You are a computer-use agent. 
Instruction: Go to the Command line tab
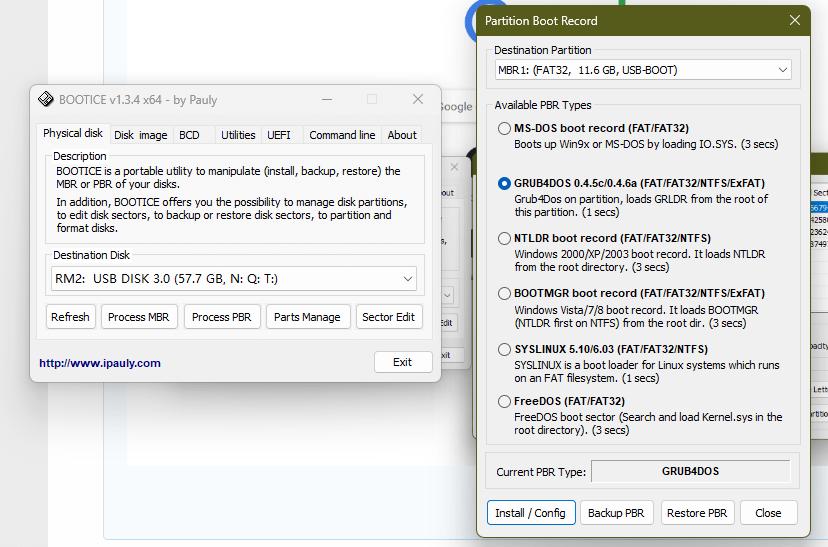point(342,135)
